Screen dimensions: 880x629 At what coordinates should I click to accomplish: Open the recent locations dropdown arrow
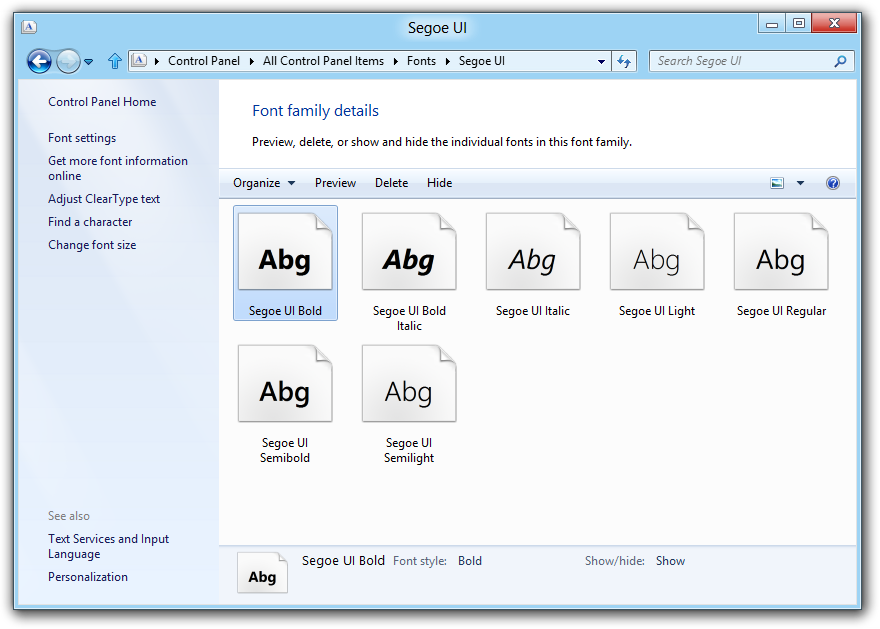coord(89,62)
